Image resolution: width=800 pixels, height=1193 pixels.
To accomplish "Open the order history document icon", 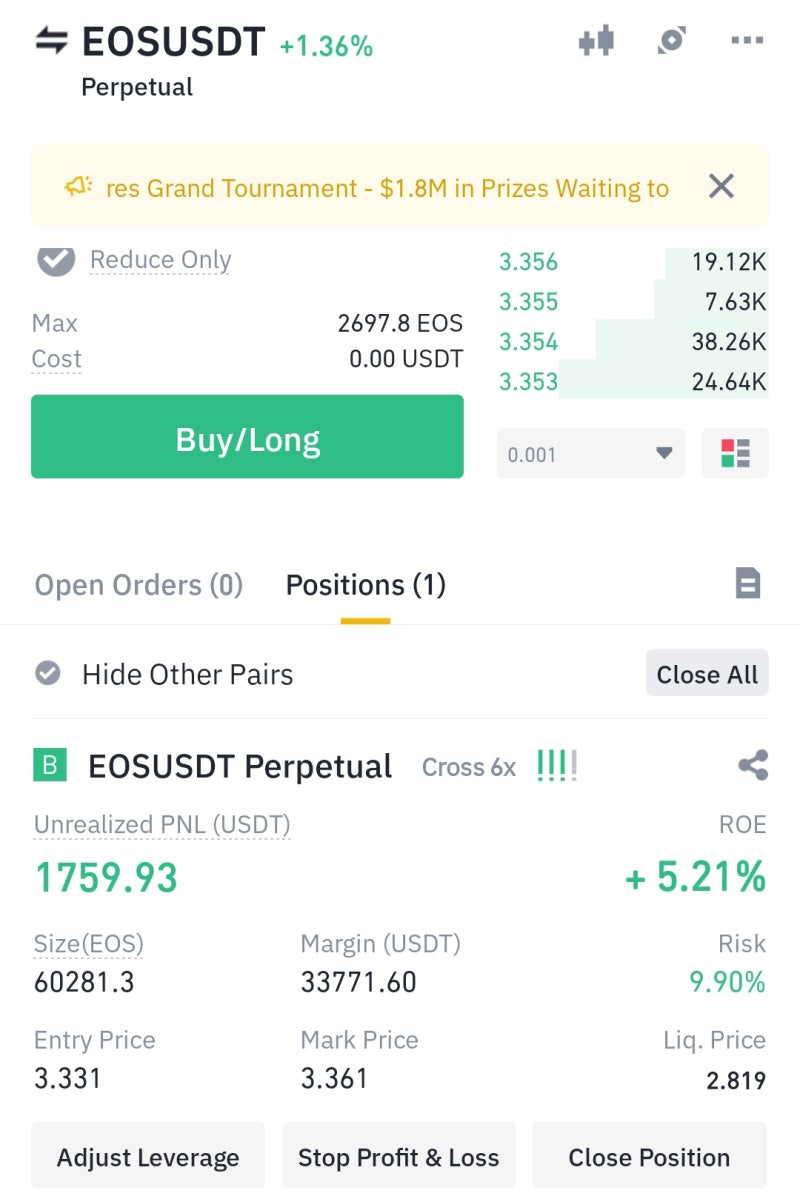I will click(x=747, y=583).
